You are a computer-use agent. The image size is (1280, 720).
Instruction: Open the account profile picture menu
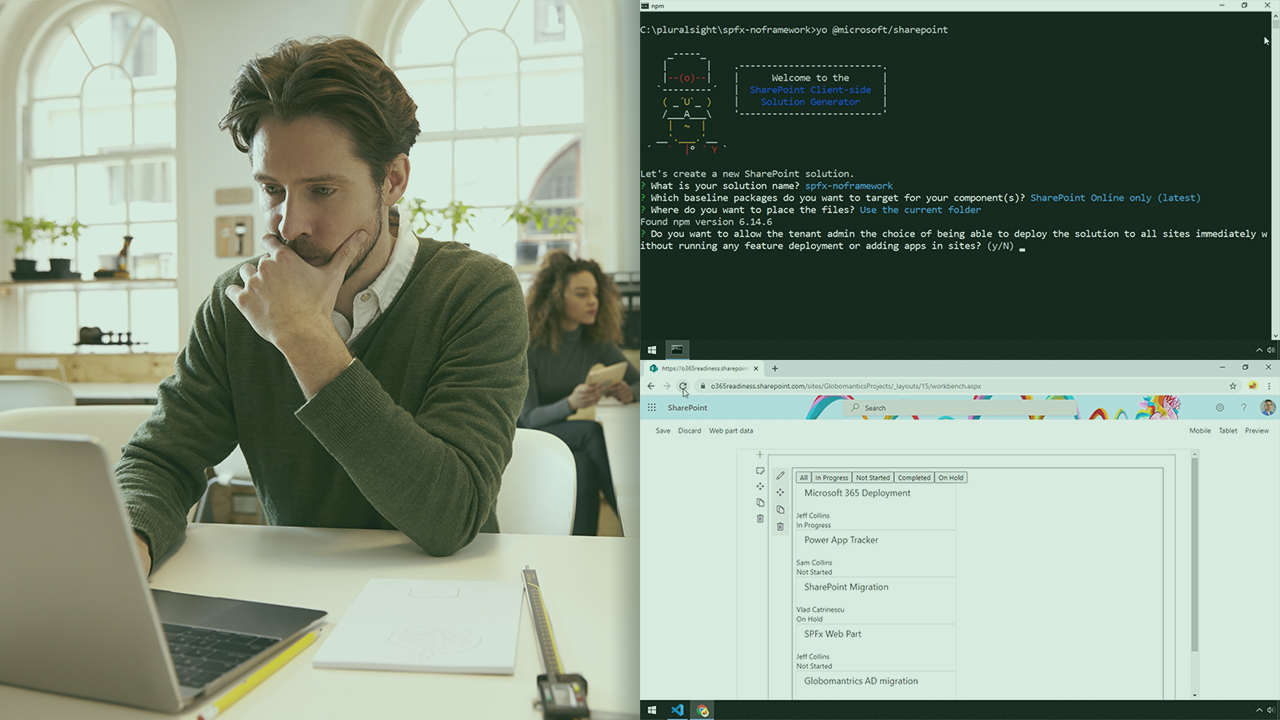1268,407
